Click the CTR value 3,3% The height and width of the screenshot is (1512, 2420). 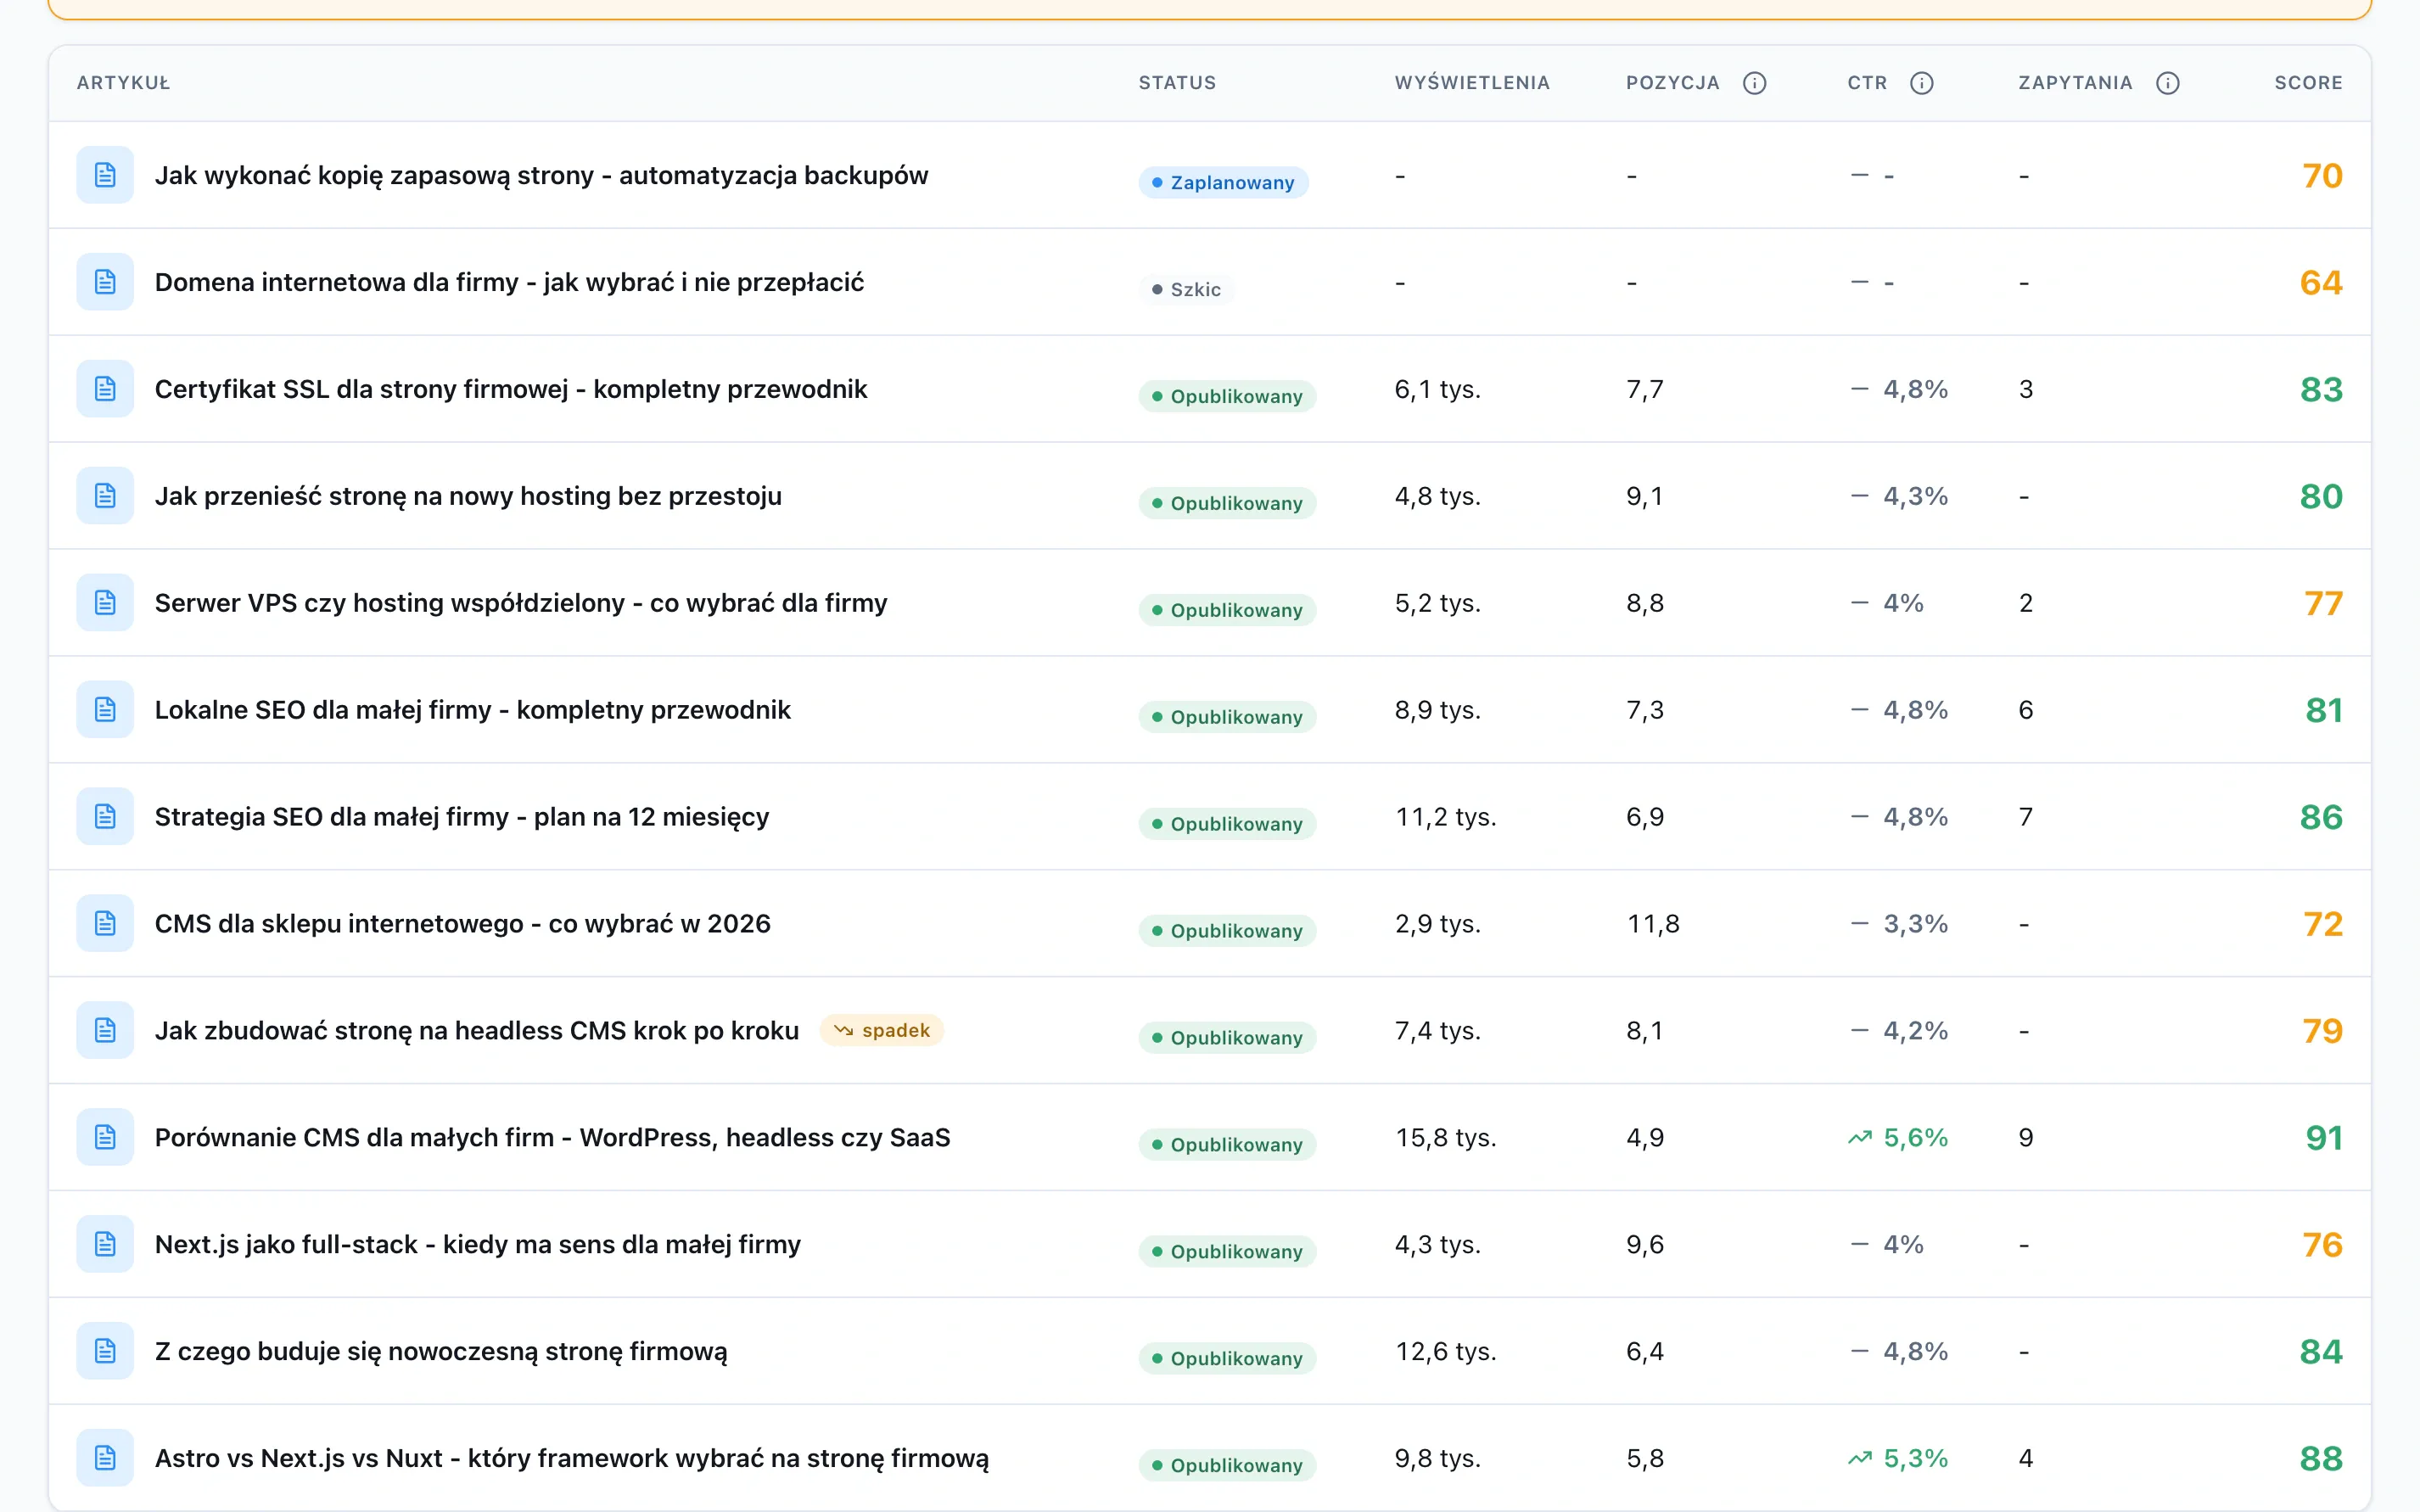coord(1915,923)
